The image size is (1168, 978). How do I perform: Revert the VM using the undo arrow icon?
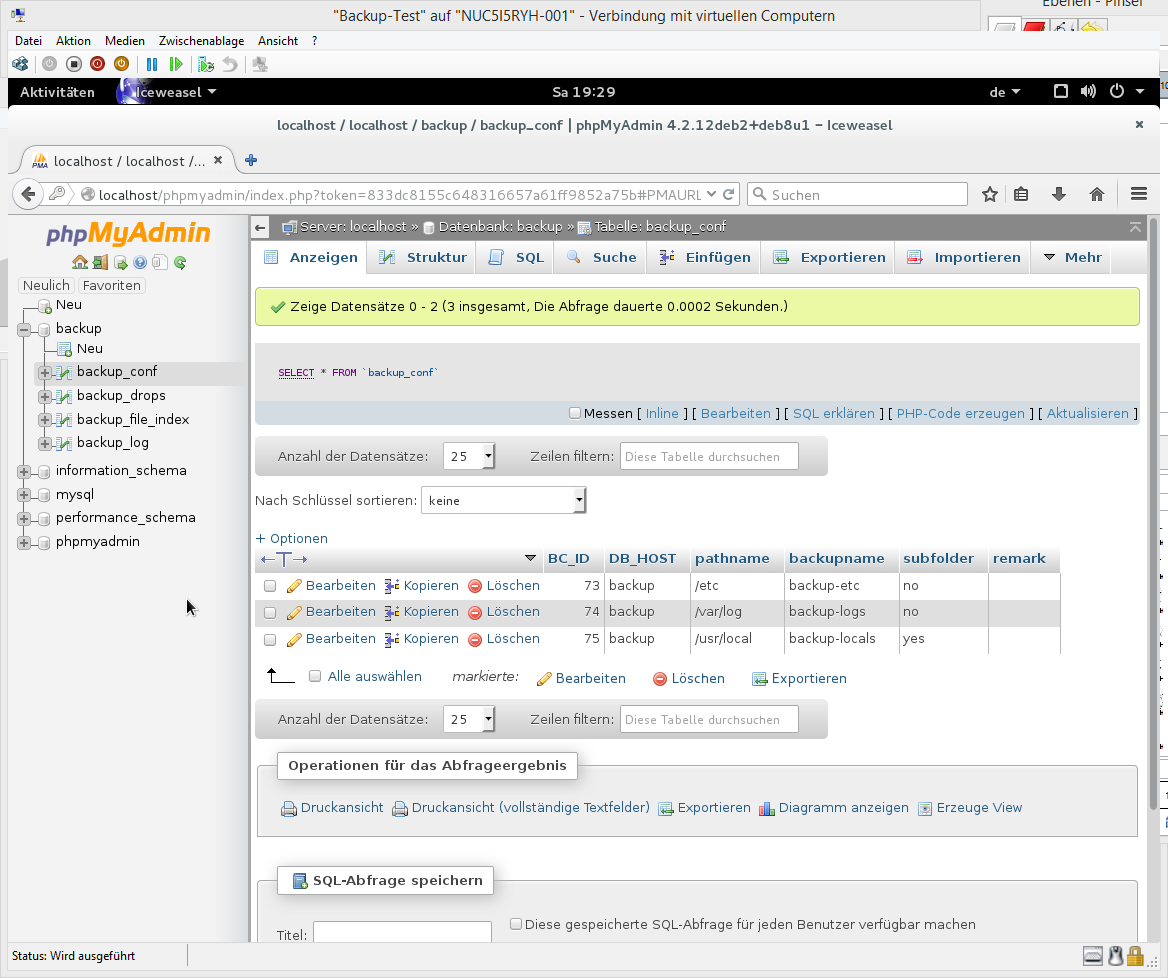pyautogui.click(x=230, y=65)
